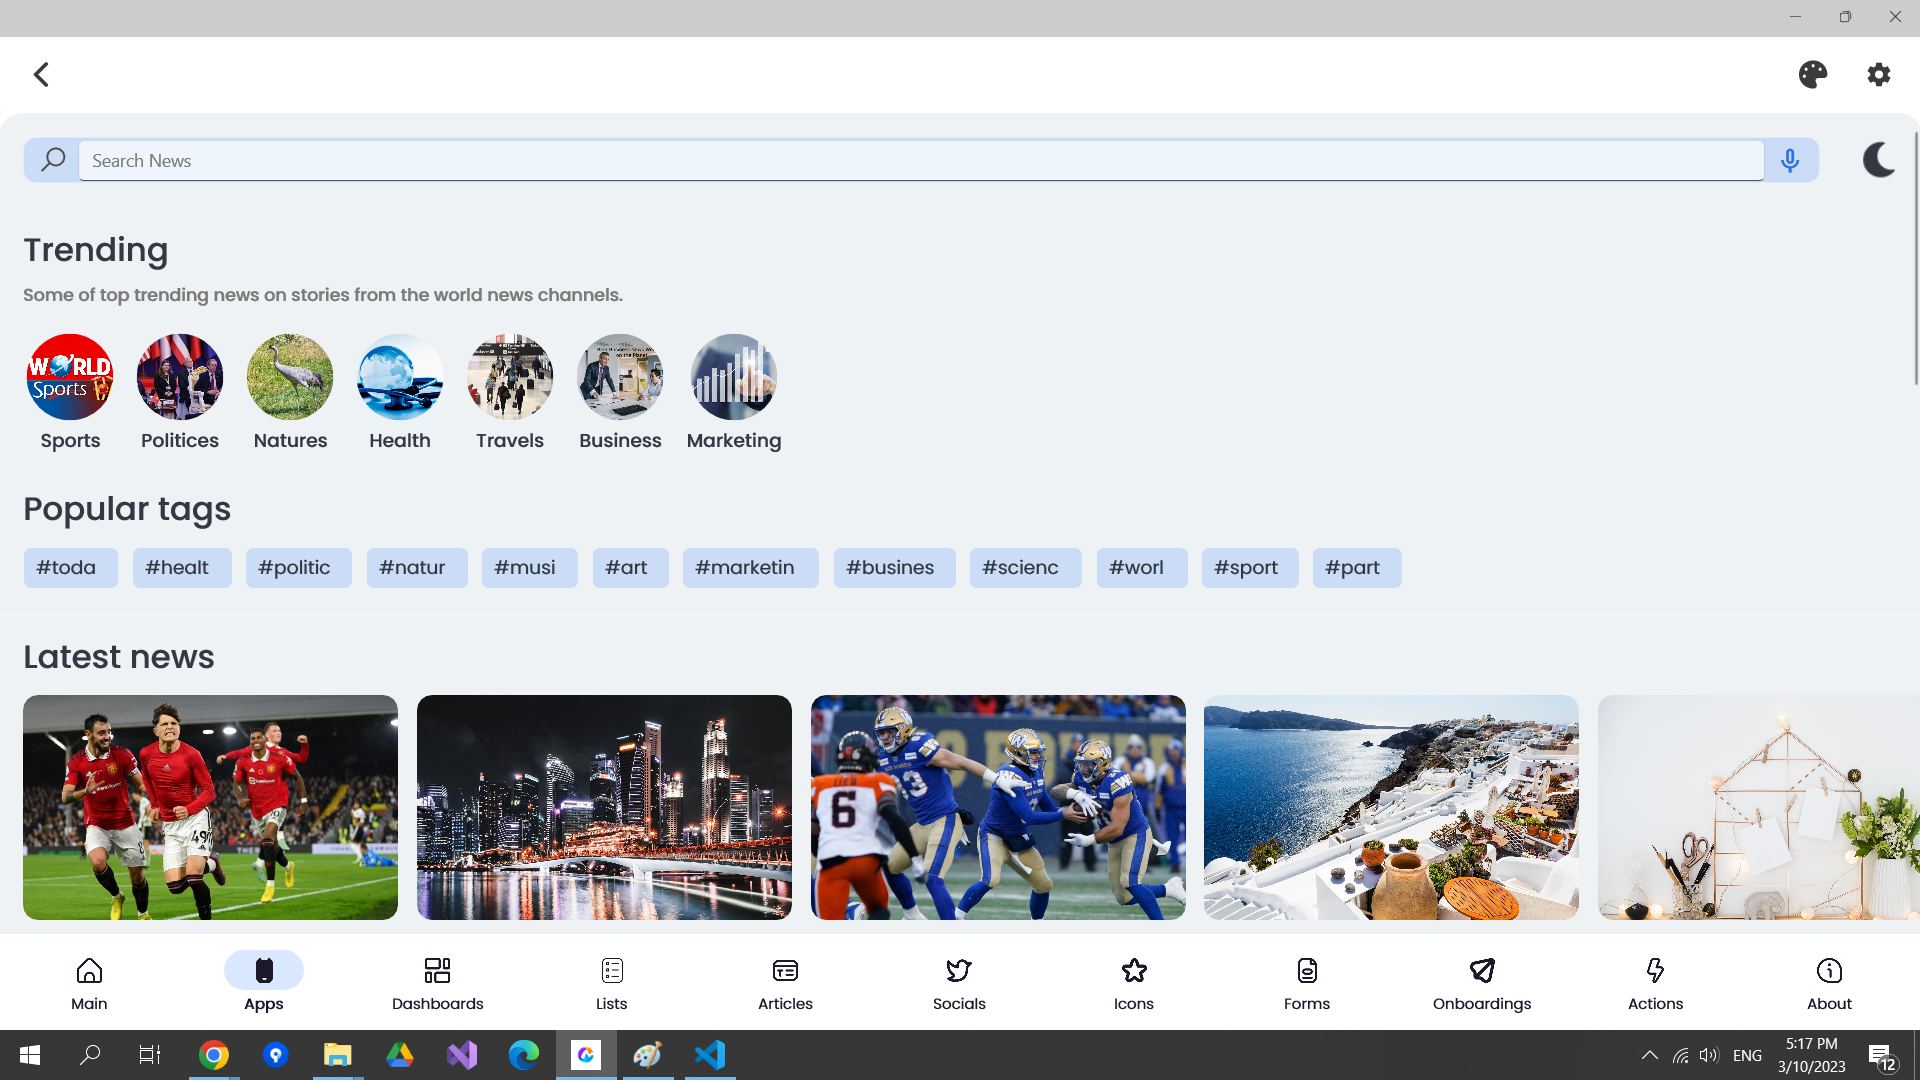Select the #marketin tag chip

coord(750,568)
